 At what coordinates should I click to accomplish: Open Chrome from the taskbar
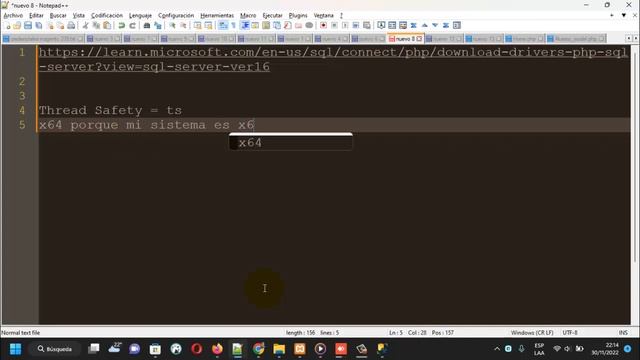coord(258,349)
